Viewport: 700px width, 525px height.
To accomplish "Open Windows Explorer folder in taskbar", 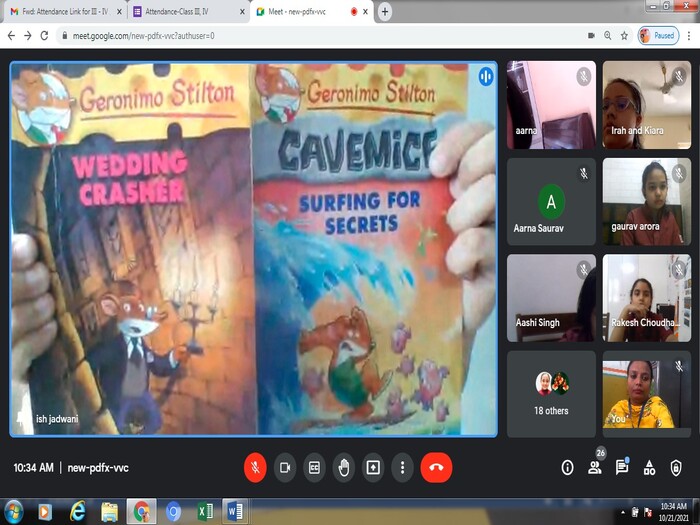I will point(109,512).
